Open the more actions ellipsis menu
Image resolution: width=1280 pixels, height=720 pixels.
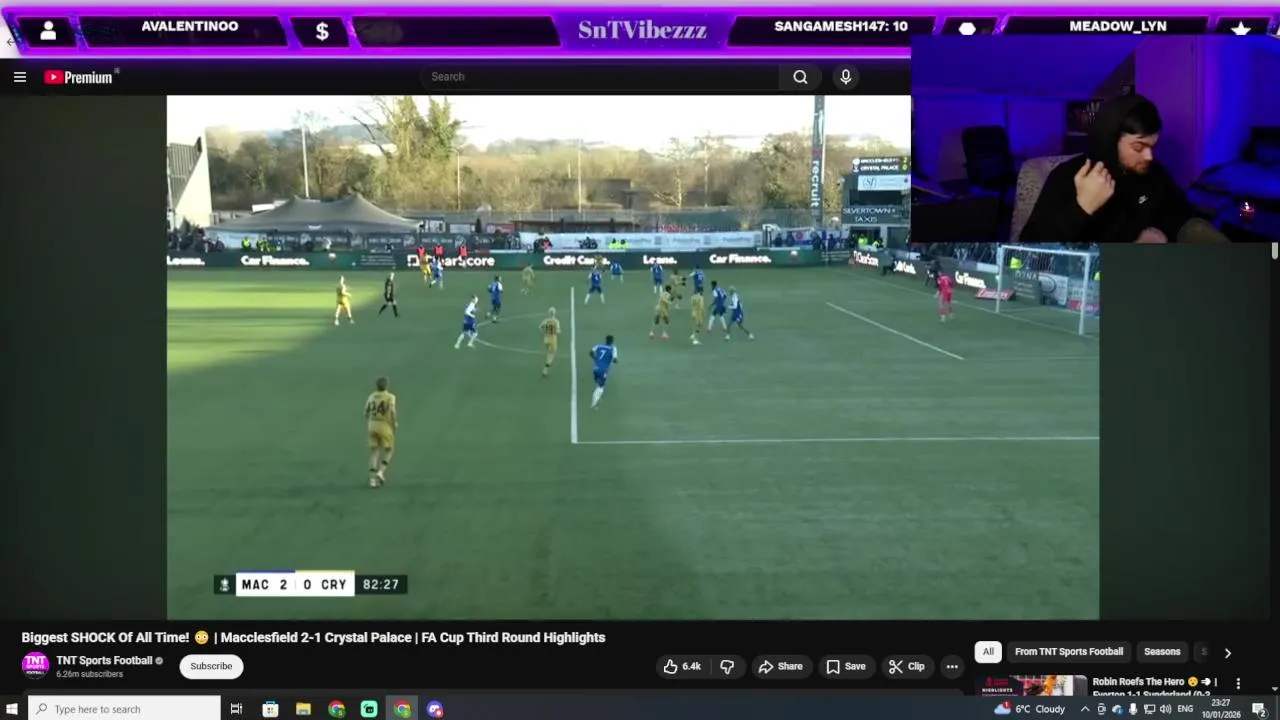pyautogui.click(x=952, y=666)
